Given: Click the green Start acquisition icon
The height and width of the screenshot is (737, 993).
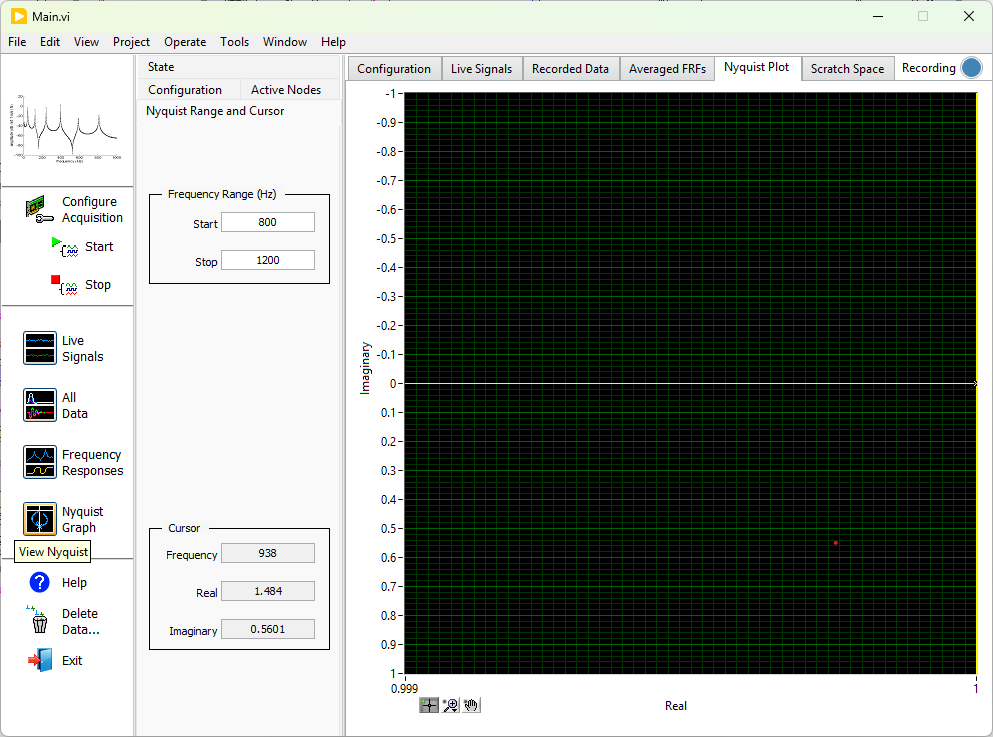Looking at the screenshot, I should [x=65, y=247].
